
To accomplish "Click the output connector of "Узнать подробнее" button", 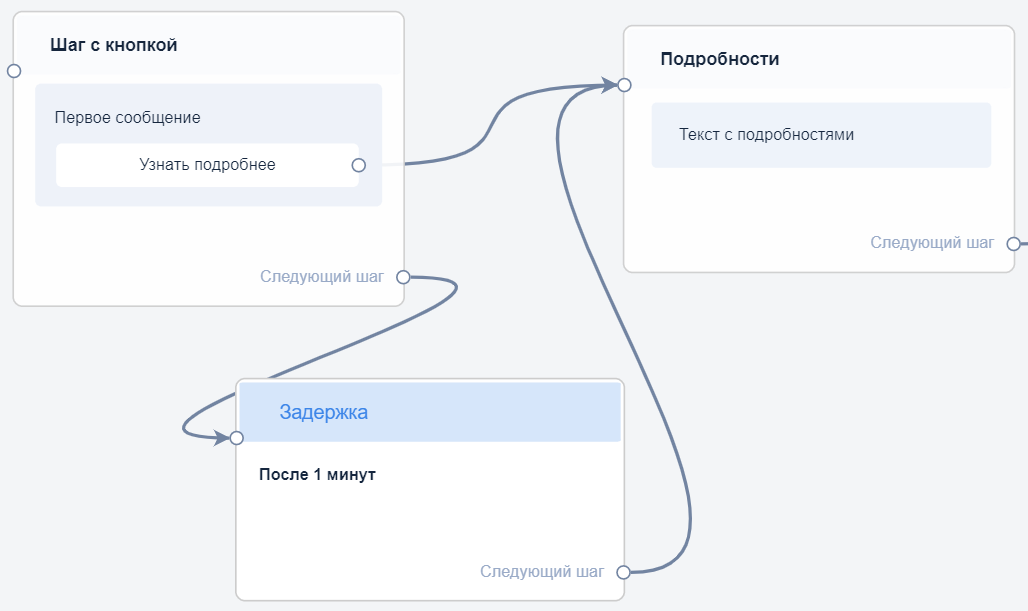I will (358, 165).
